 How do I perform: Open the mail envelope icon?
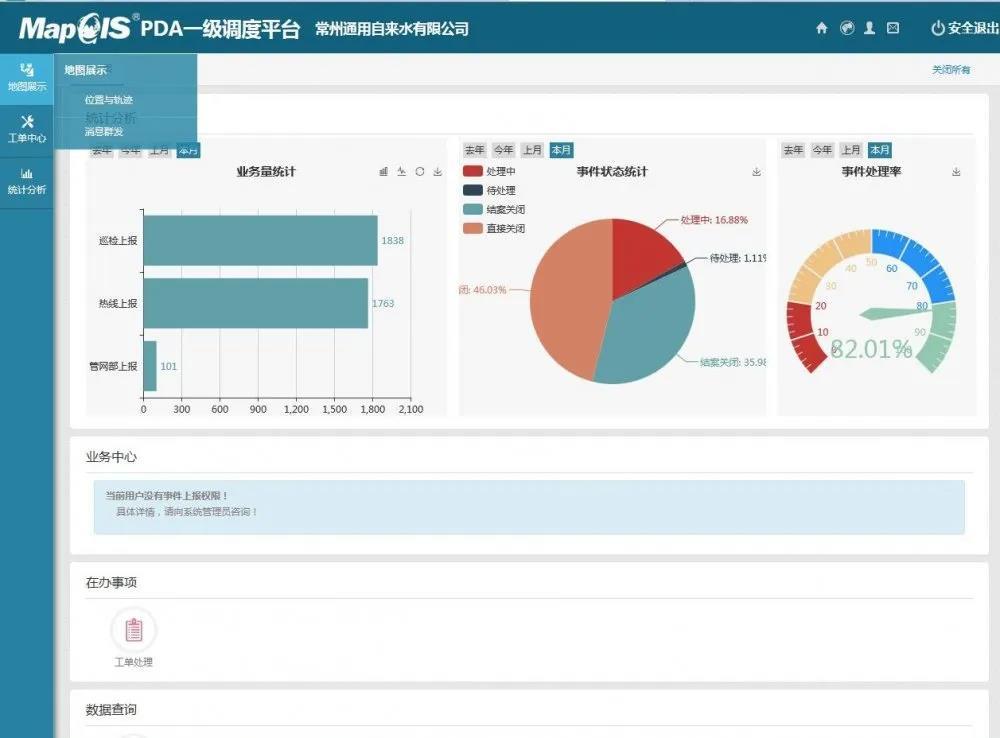pos(893,29)
